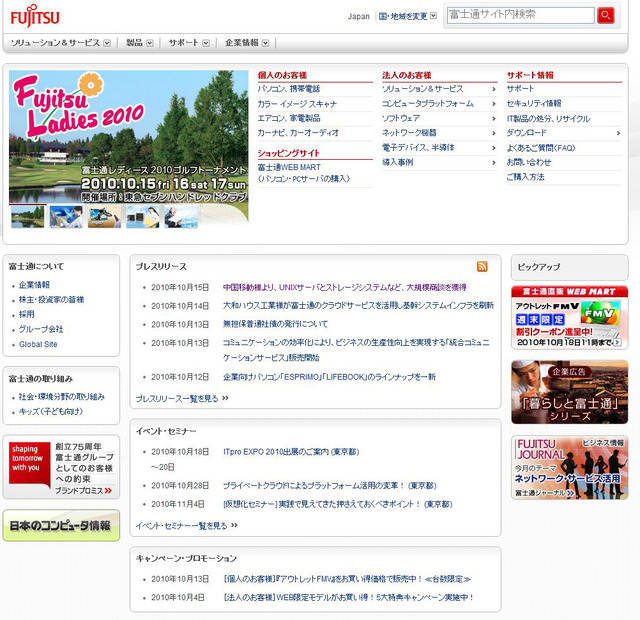Open よくあるご質問(FAQ) link

click(x=541, y=148)
